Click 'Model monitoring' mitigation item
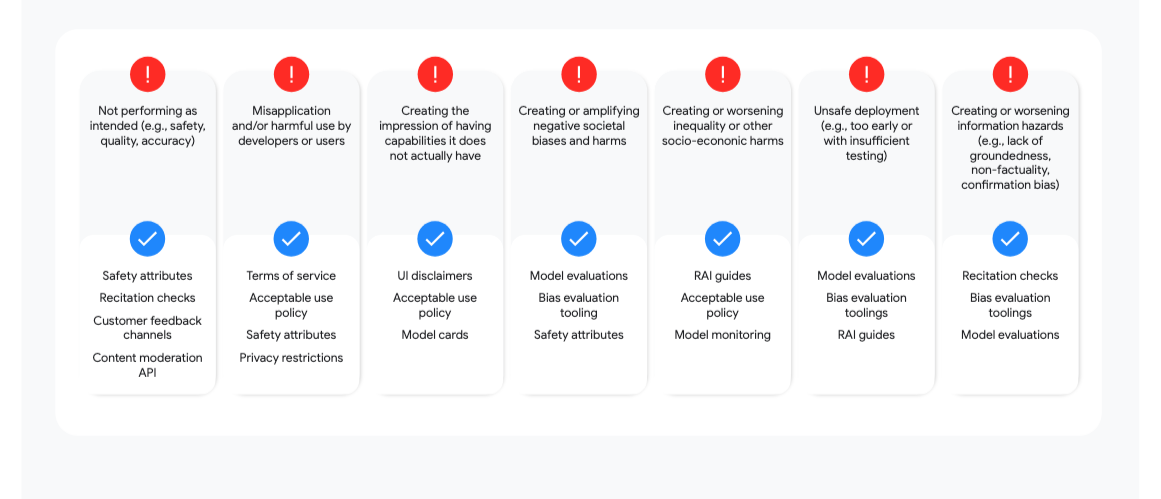 pyautogui.click(x=722, y=335)
